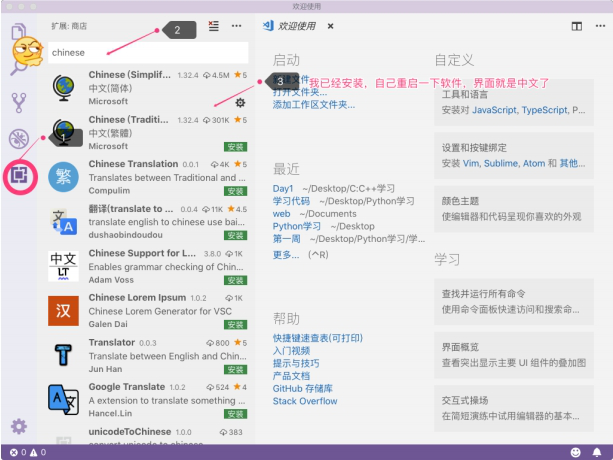Viewport: 613px width, 460px height.
Task: Open Stack Overflow help link
Action: pos(305,401)
